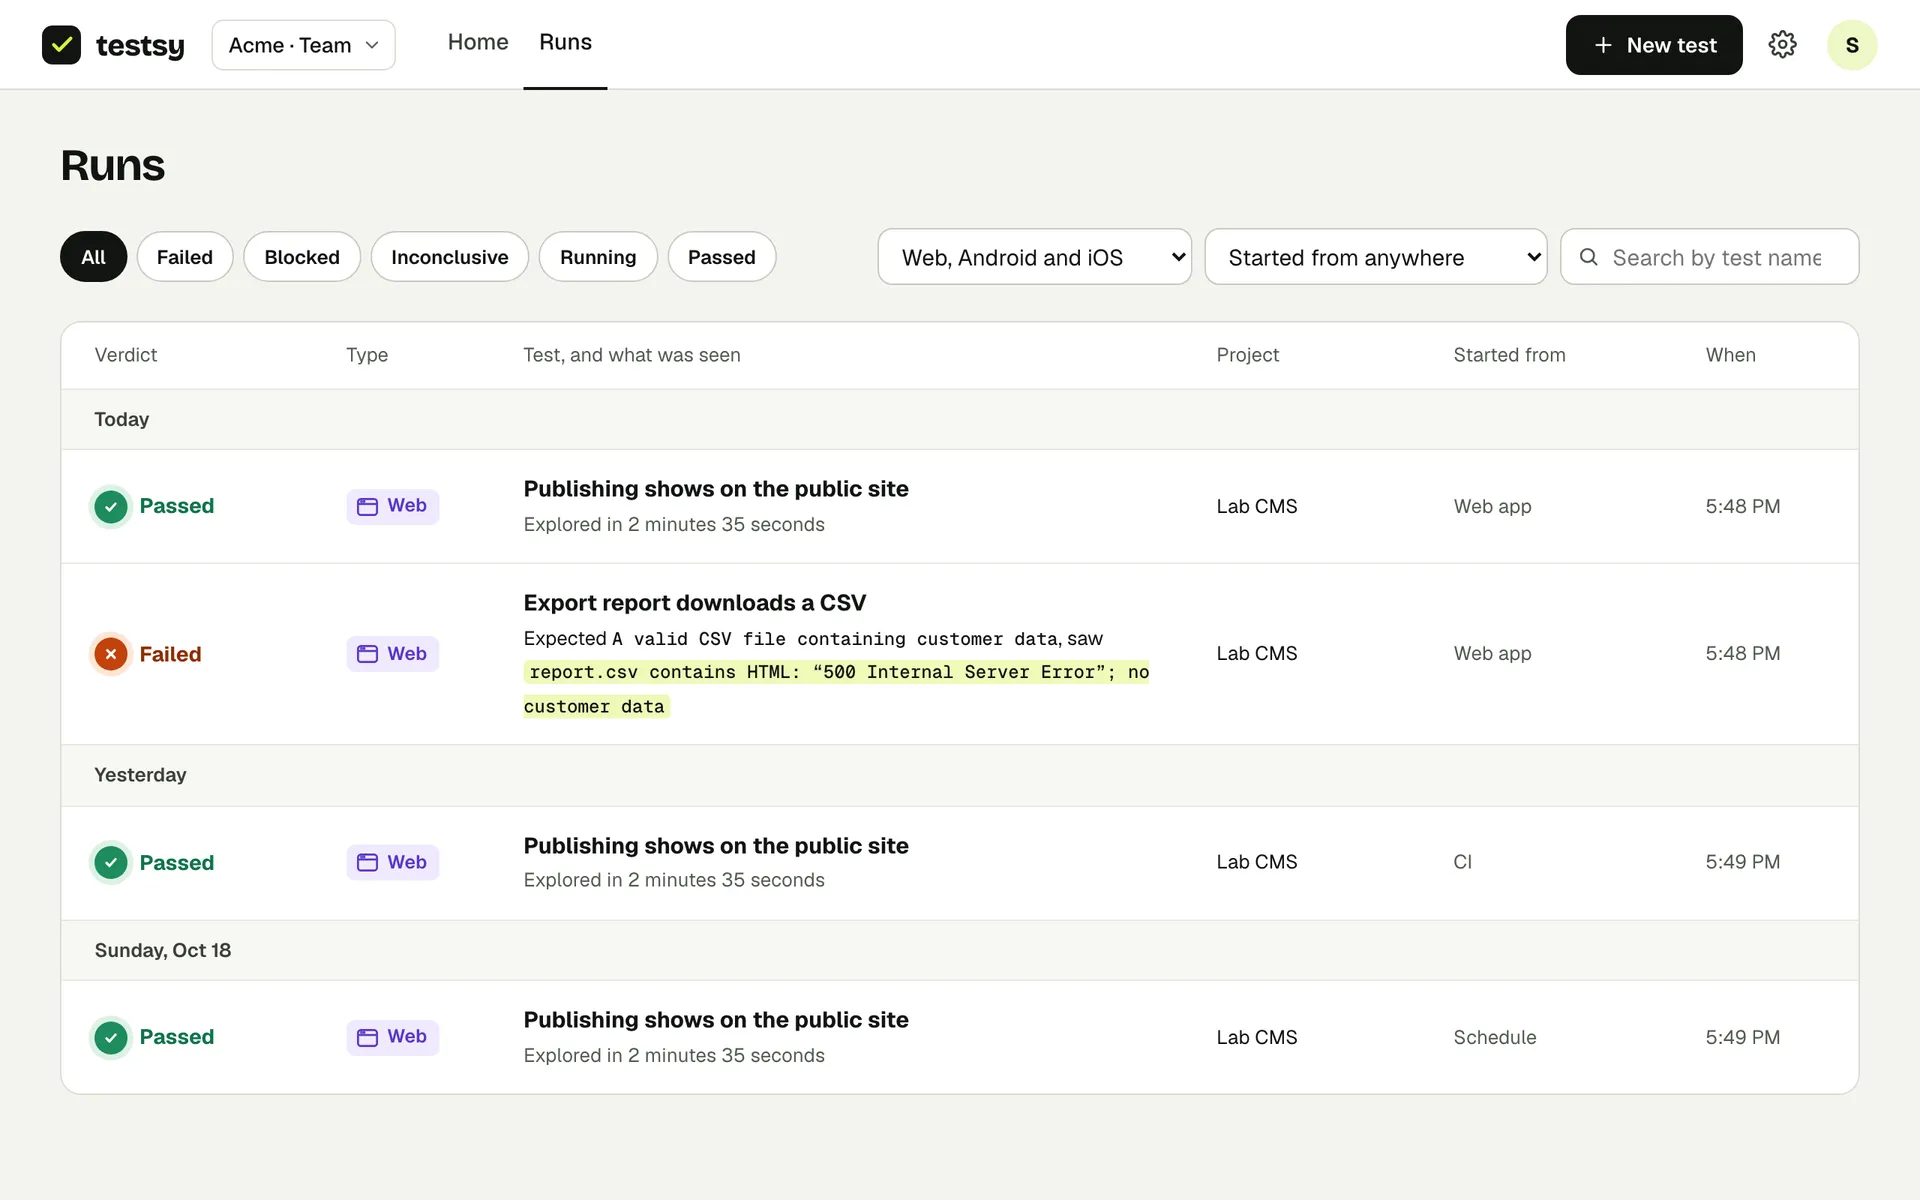The height and width of the screenshot is (1200, 1920).
Task: Click the Schedule cell in Sunday's row
Action: [x=1494, y=1037]
